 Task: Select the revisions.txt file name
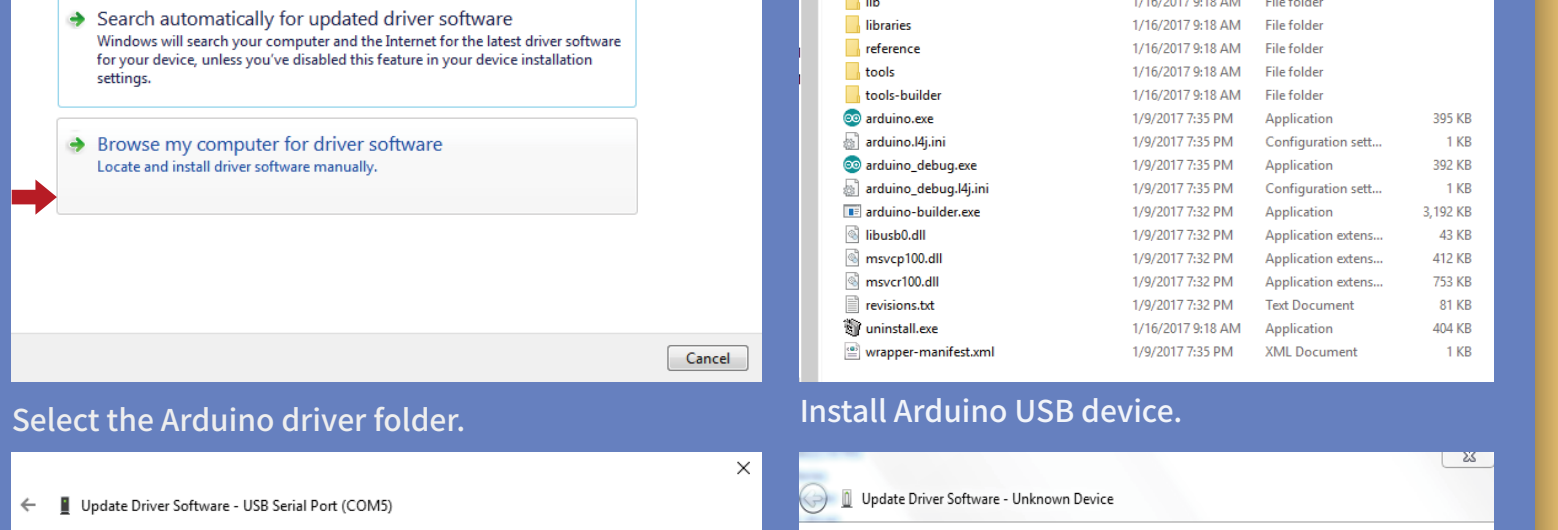[x=900, y=305]
